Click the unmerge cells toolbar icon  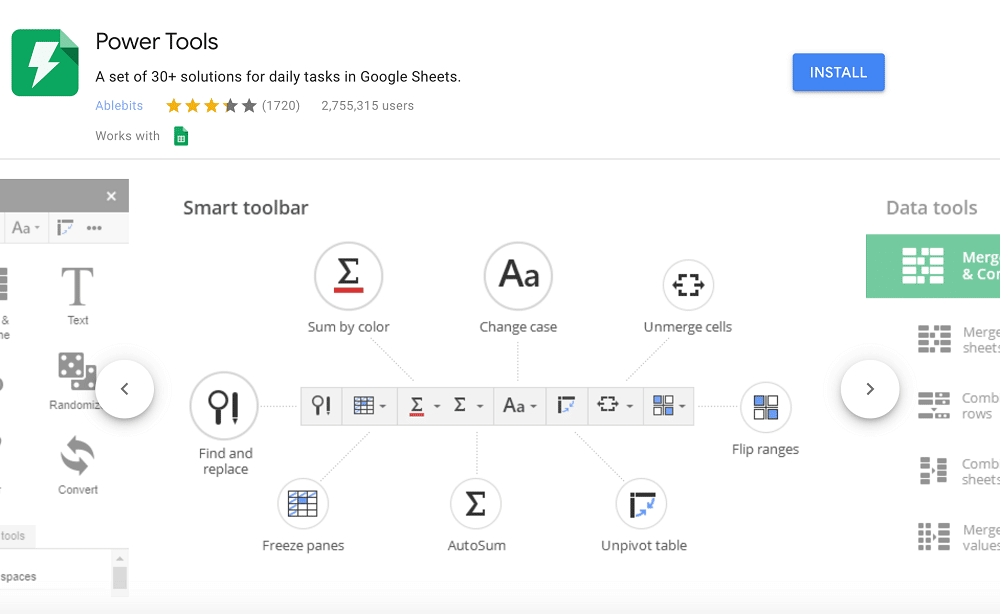pos(608,405)
